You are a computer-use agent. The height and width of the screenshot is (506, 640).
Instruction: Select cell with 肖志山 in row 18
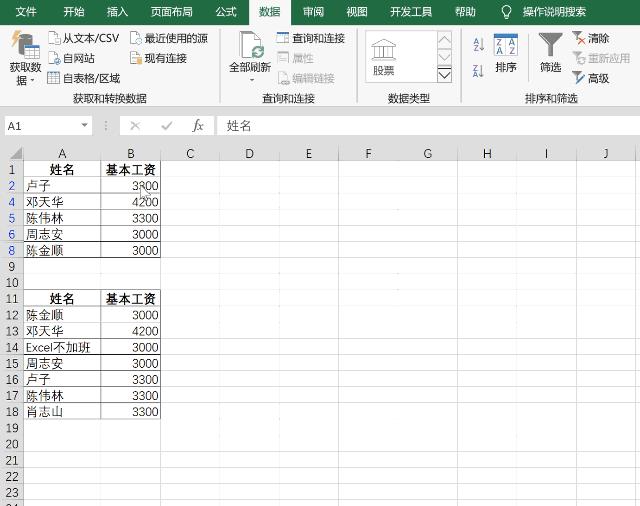click(62, 412)
